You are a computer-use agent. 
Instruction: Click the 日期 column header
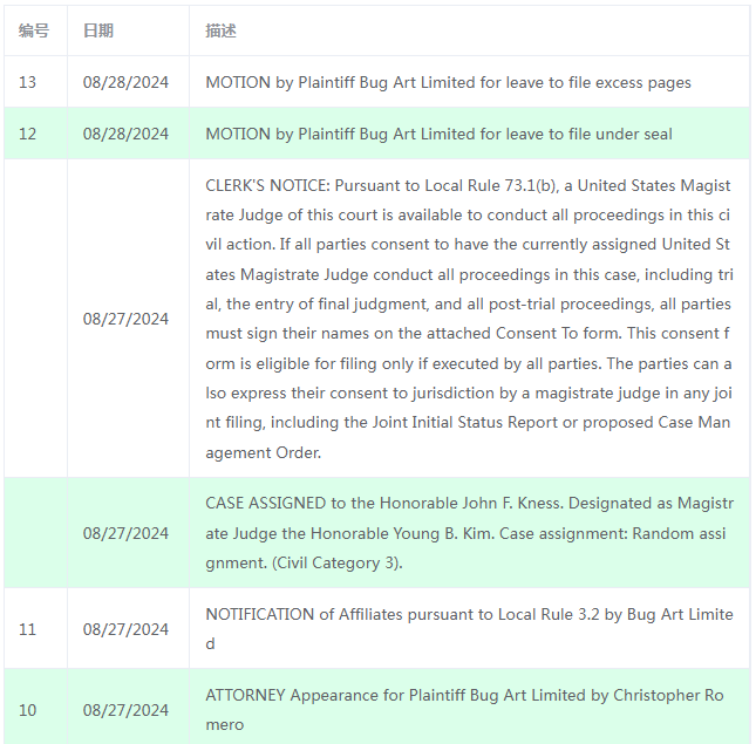pos(98,31)
